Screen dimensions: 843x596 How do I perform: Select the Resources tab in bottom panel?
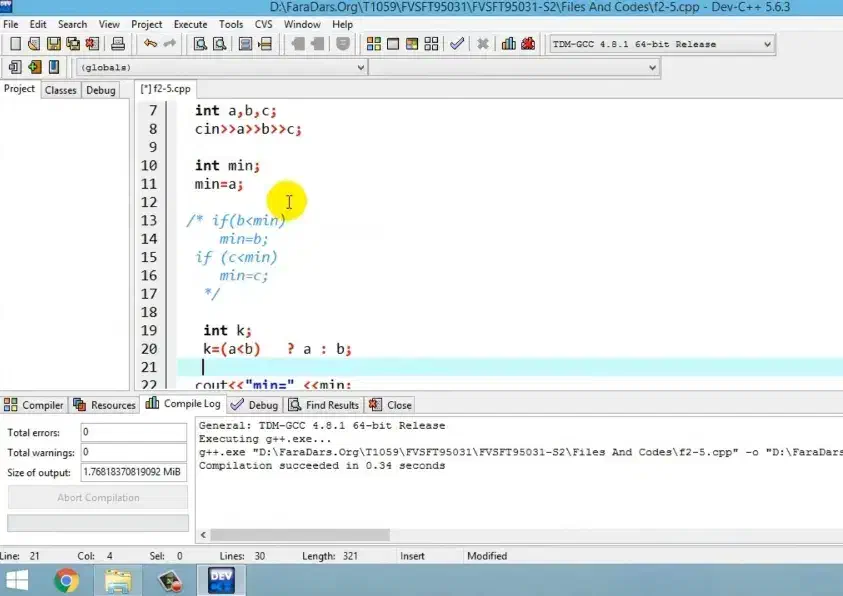(105, 405)
